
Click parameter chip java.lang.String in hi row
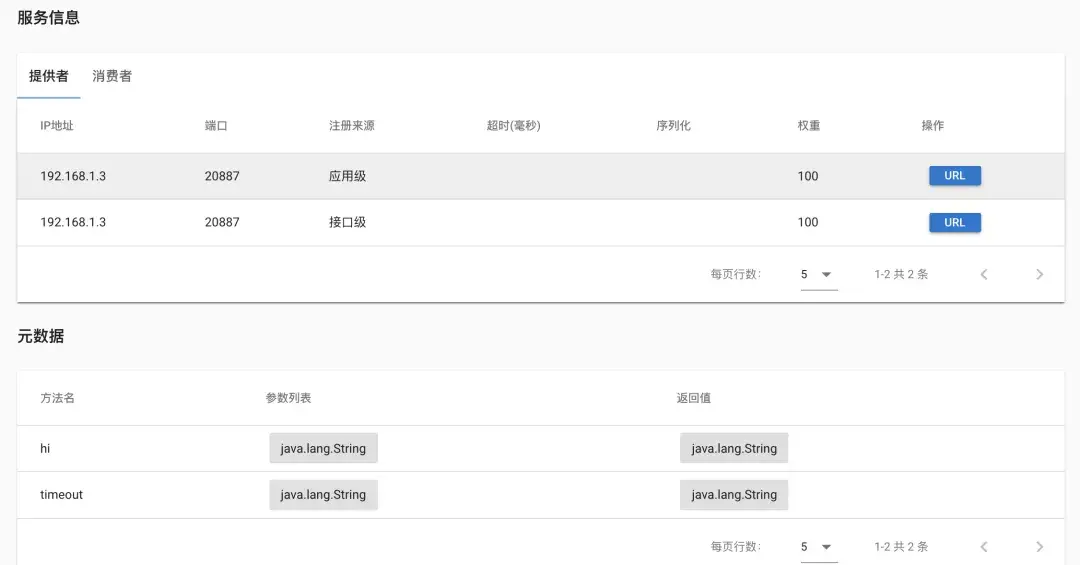323,449
